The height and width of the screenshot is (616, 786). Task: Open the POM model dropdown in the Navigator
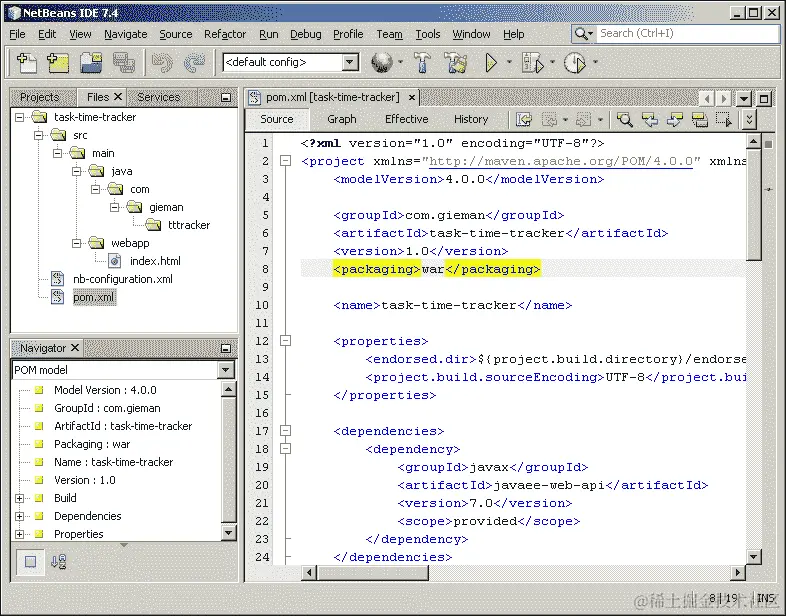click(226, 370)
